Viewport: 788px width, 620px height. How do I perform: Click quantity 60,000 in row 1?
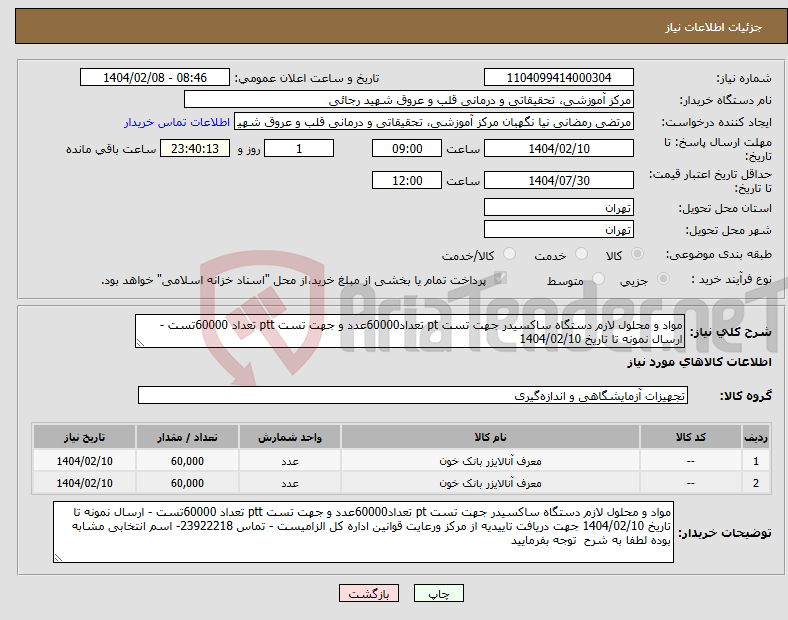point(187,461)
